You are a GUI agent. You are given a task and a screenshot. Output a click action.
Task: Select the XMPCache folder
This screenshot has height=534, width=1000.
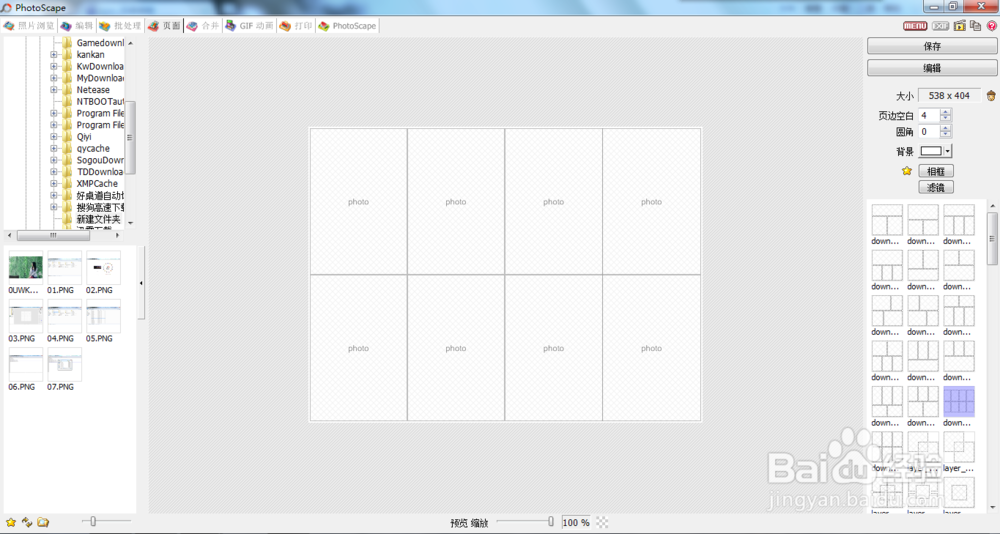[x=97, y=183]
